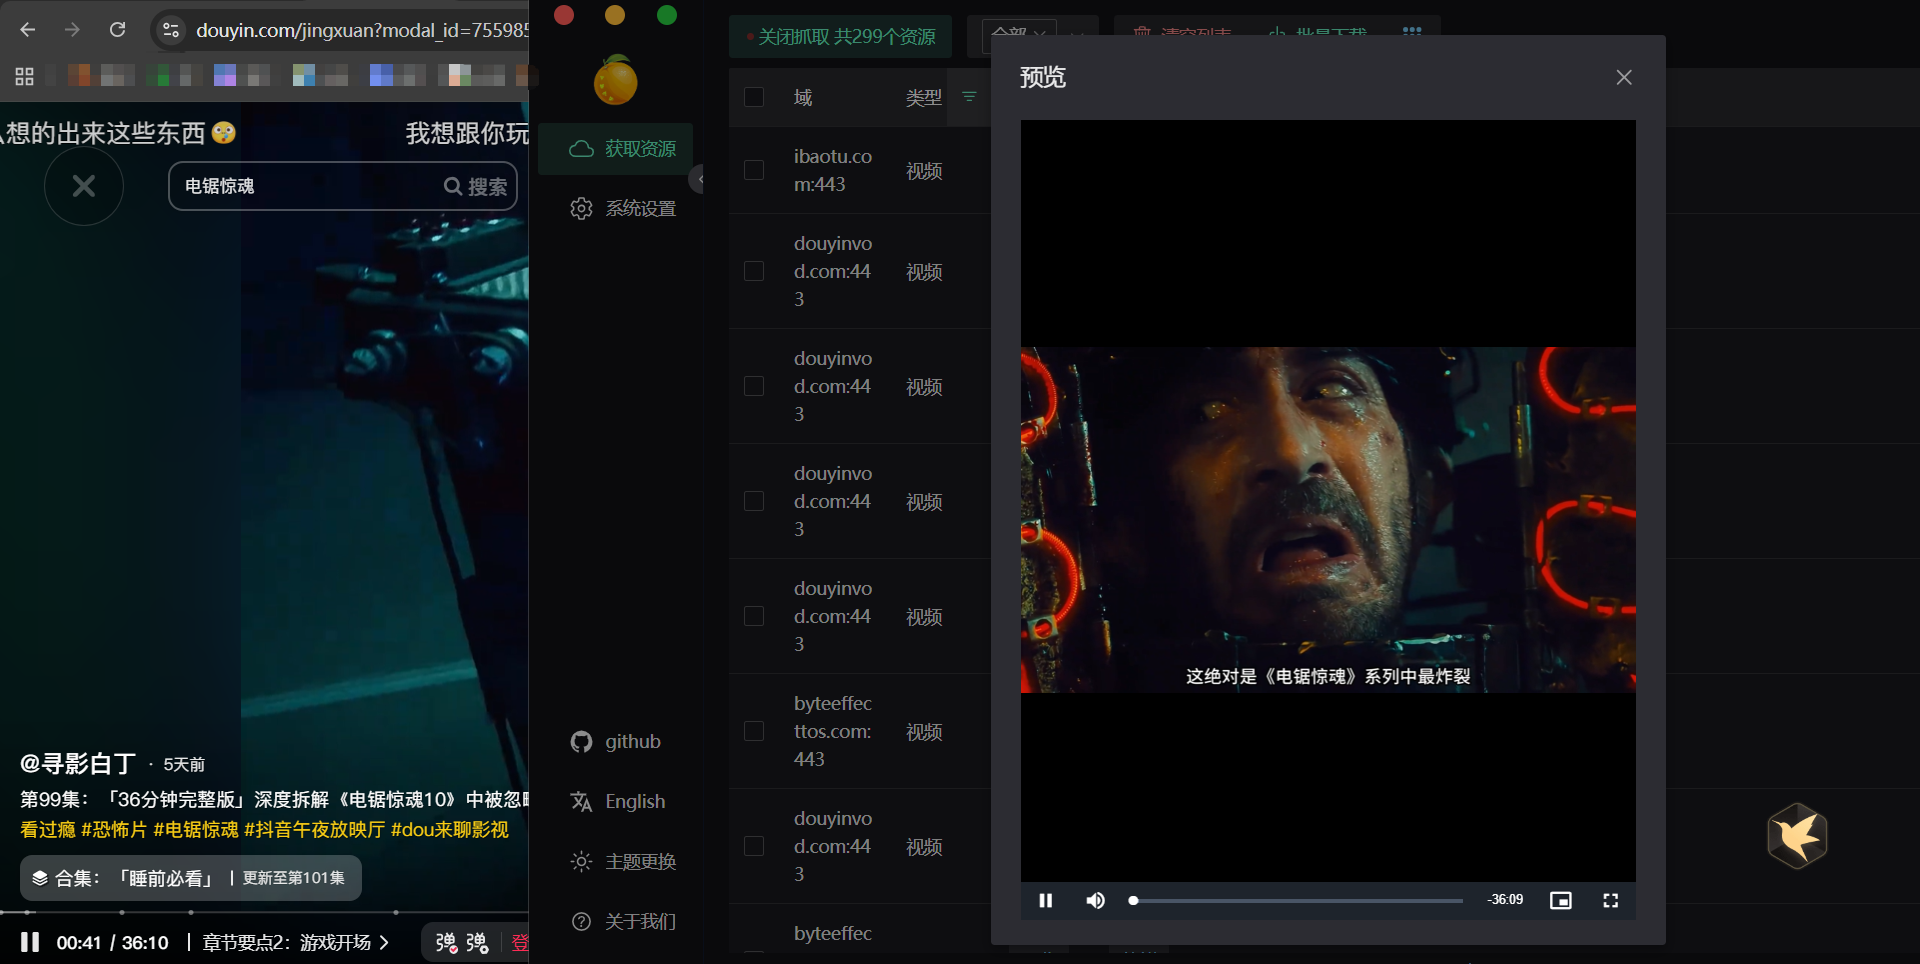Select the byteeffecttos.com row checkbox

click(x=754, y=731)
